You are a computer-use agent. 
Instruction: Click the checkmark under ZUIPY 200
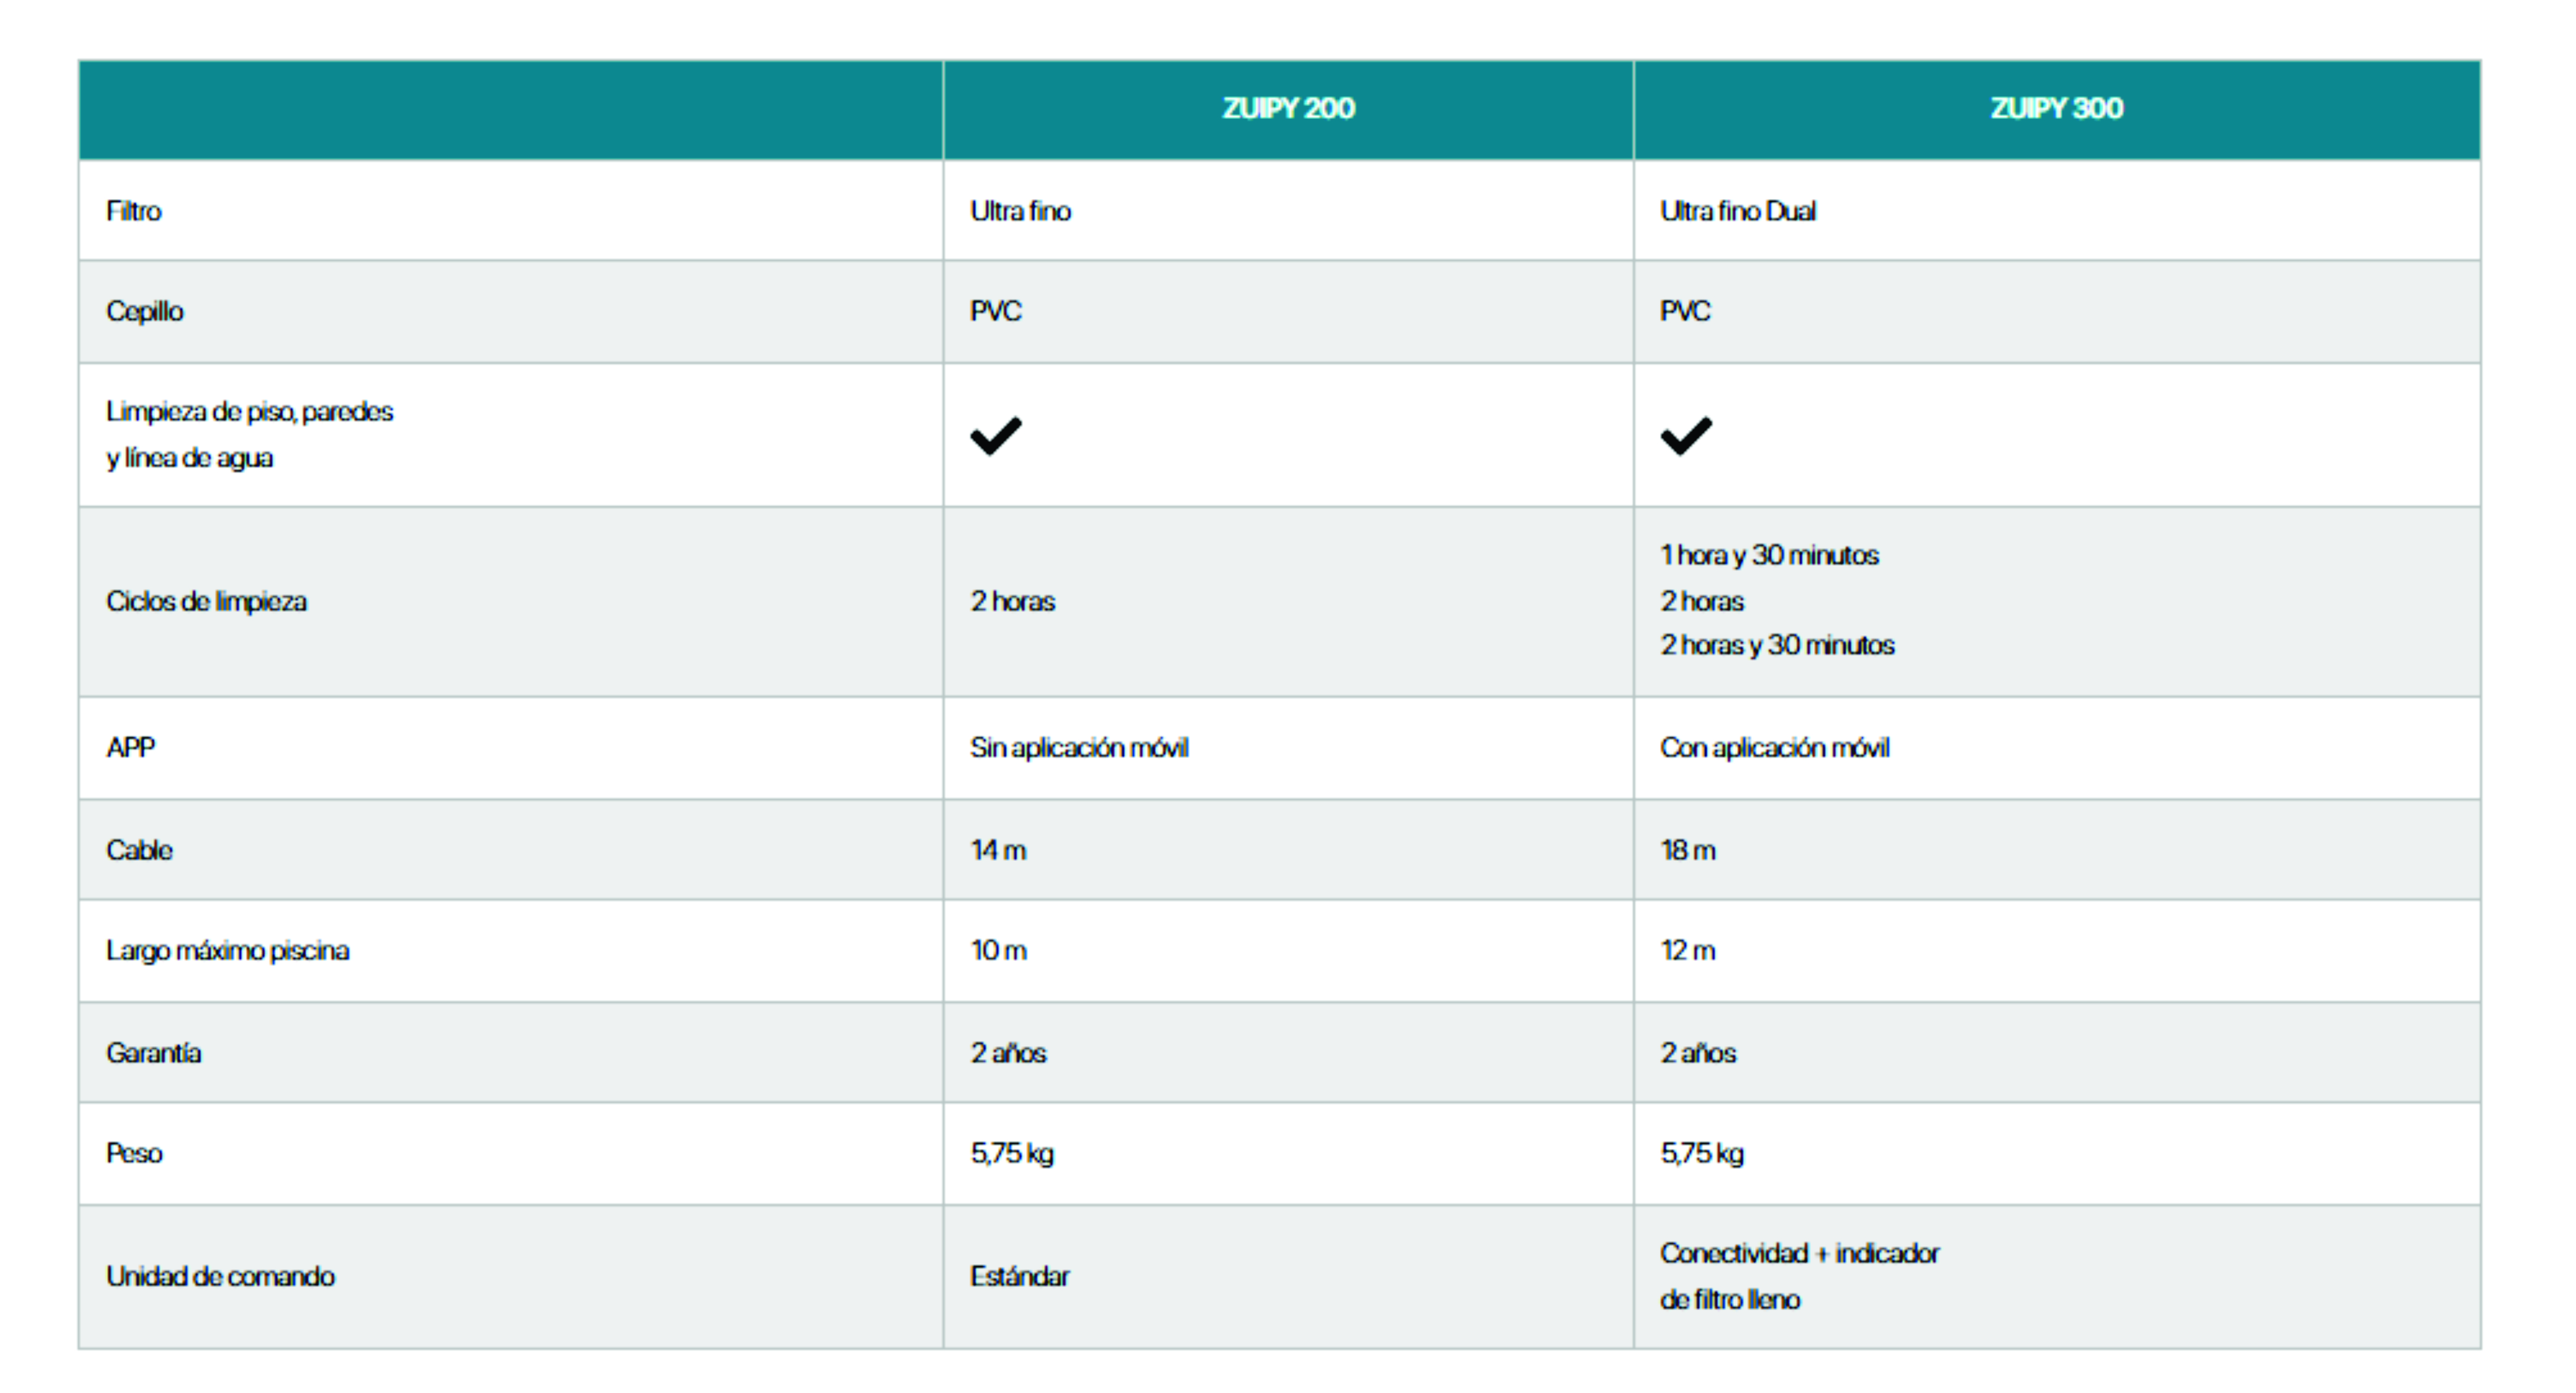pos(996,435)
